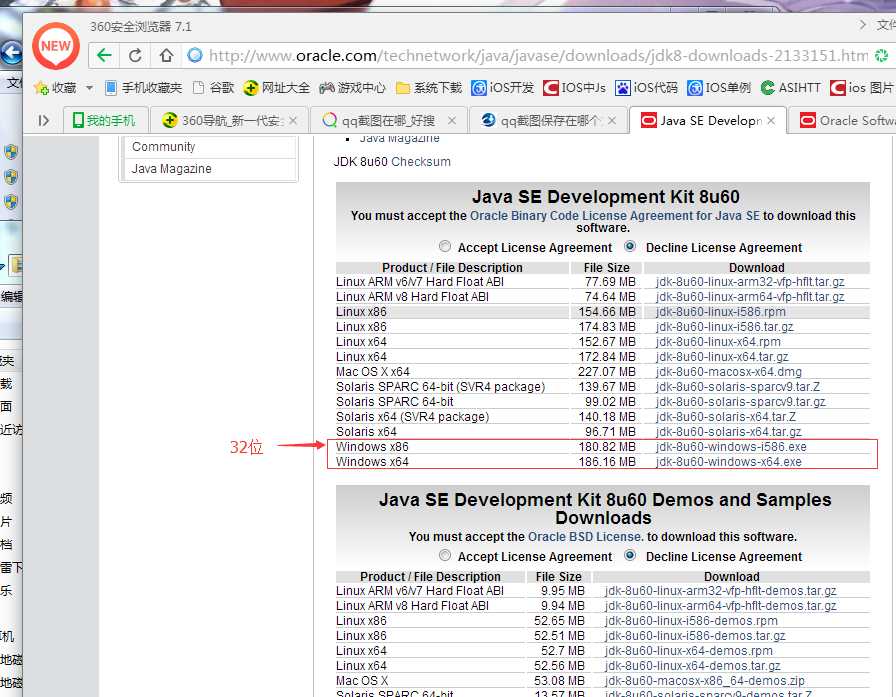
Task: Accept License Agreement for JDK 8u60
Action: [x=445, y=246]
